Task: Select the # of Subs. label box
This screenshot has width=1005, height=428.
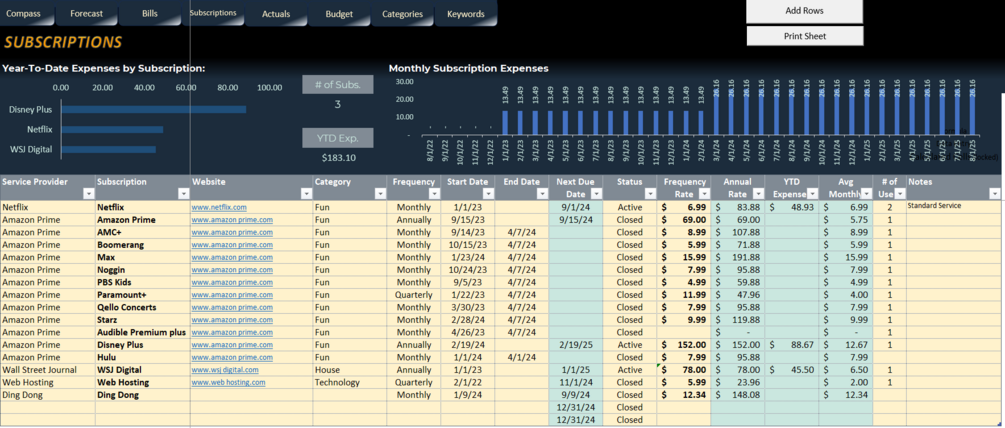Action: coord(338,85)
